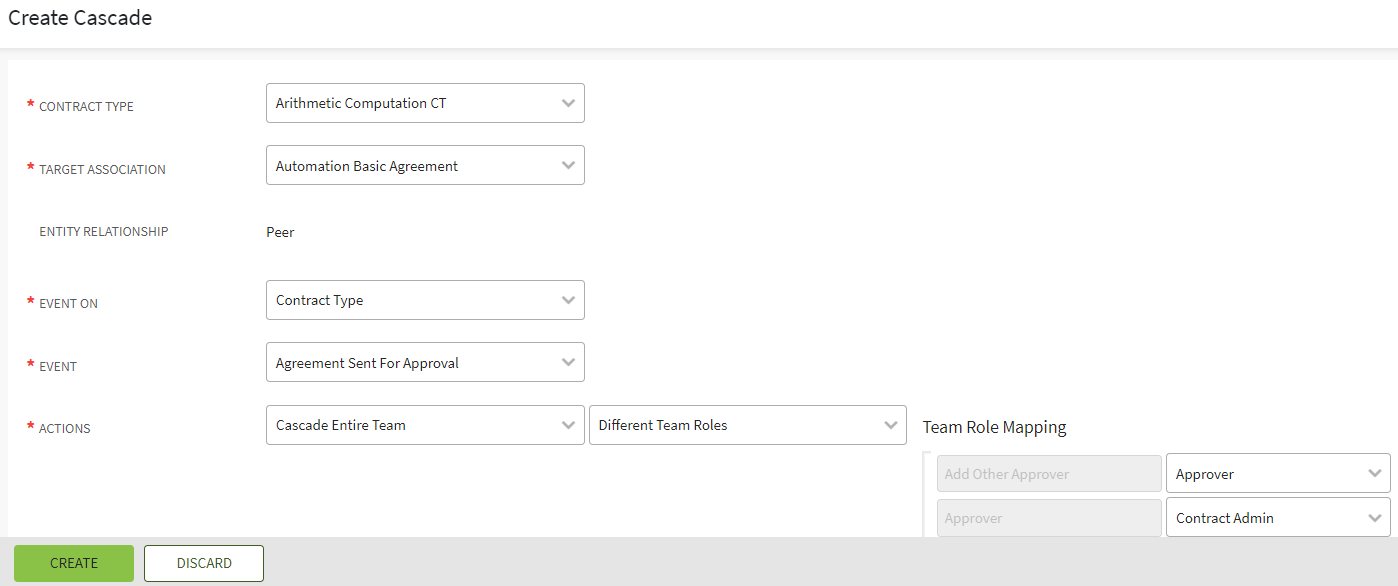Open the Agreement Sent For Approval dropdown
Screen dimensions: 1398x586
tap(425, 363)
